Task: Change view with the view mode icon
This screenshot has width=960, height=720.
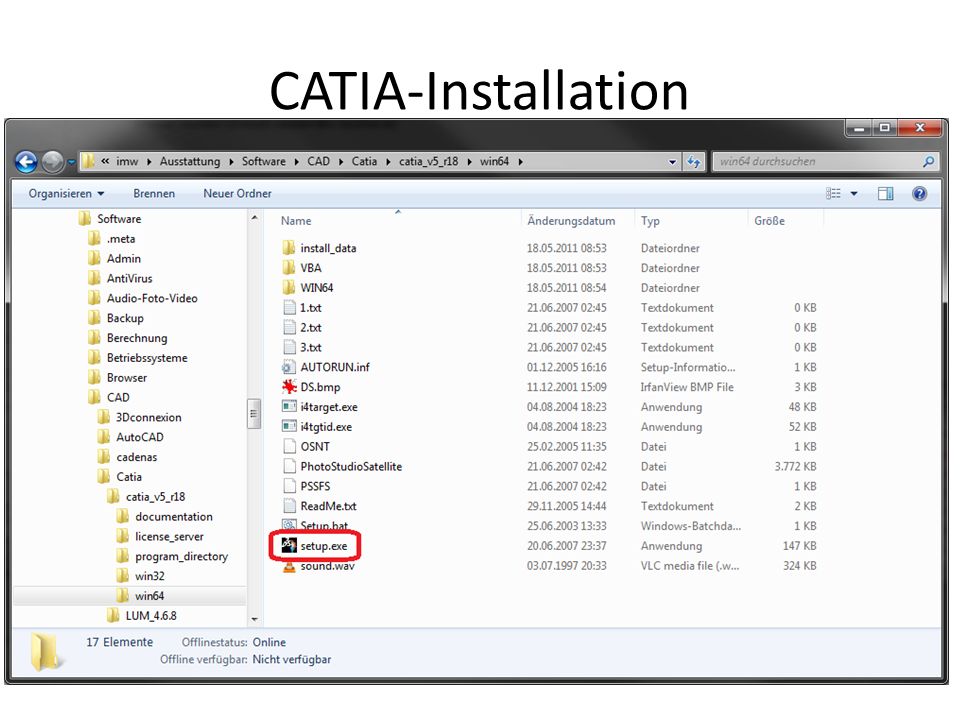Action: 833,193
